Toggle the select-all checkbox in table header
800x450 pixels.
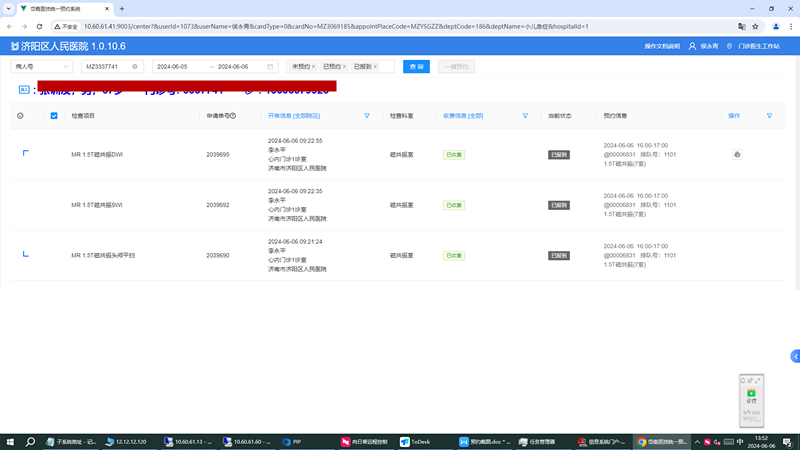54,116
